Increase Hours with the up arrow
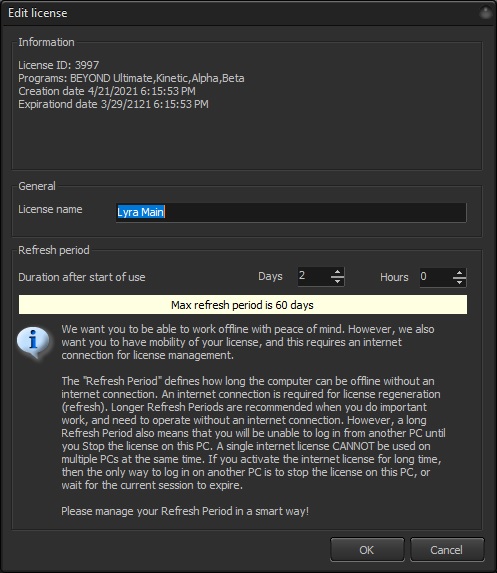The height and width of the screenshot is (573, 497). [x=459, y=272]
